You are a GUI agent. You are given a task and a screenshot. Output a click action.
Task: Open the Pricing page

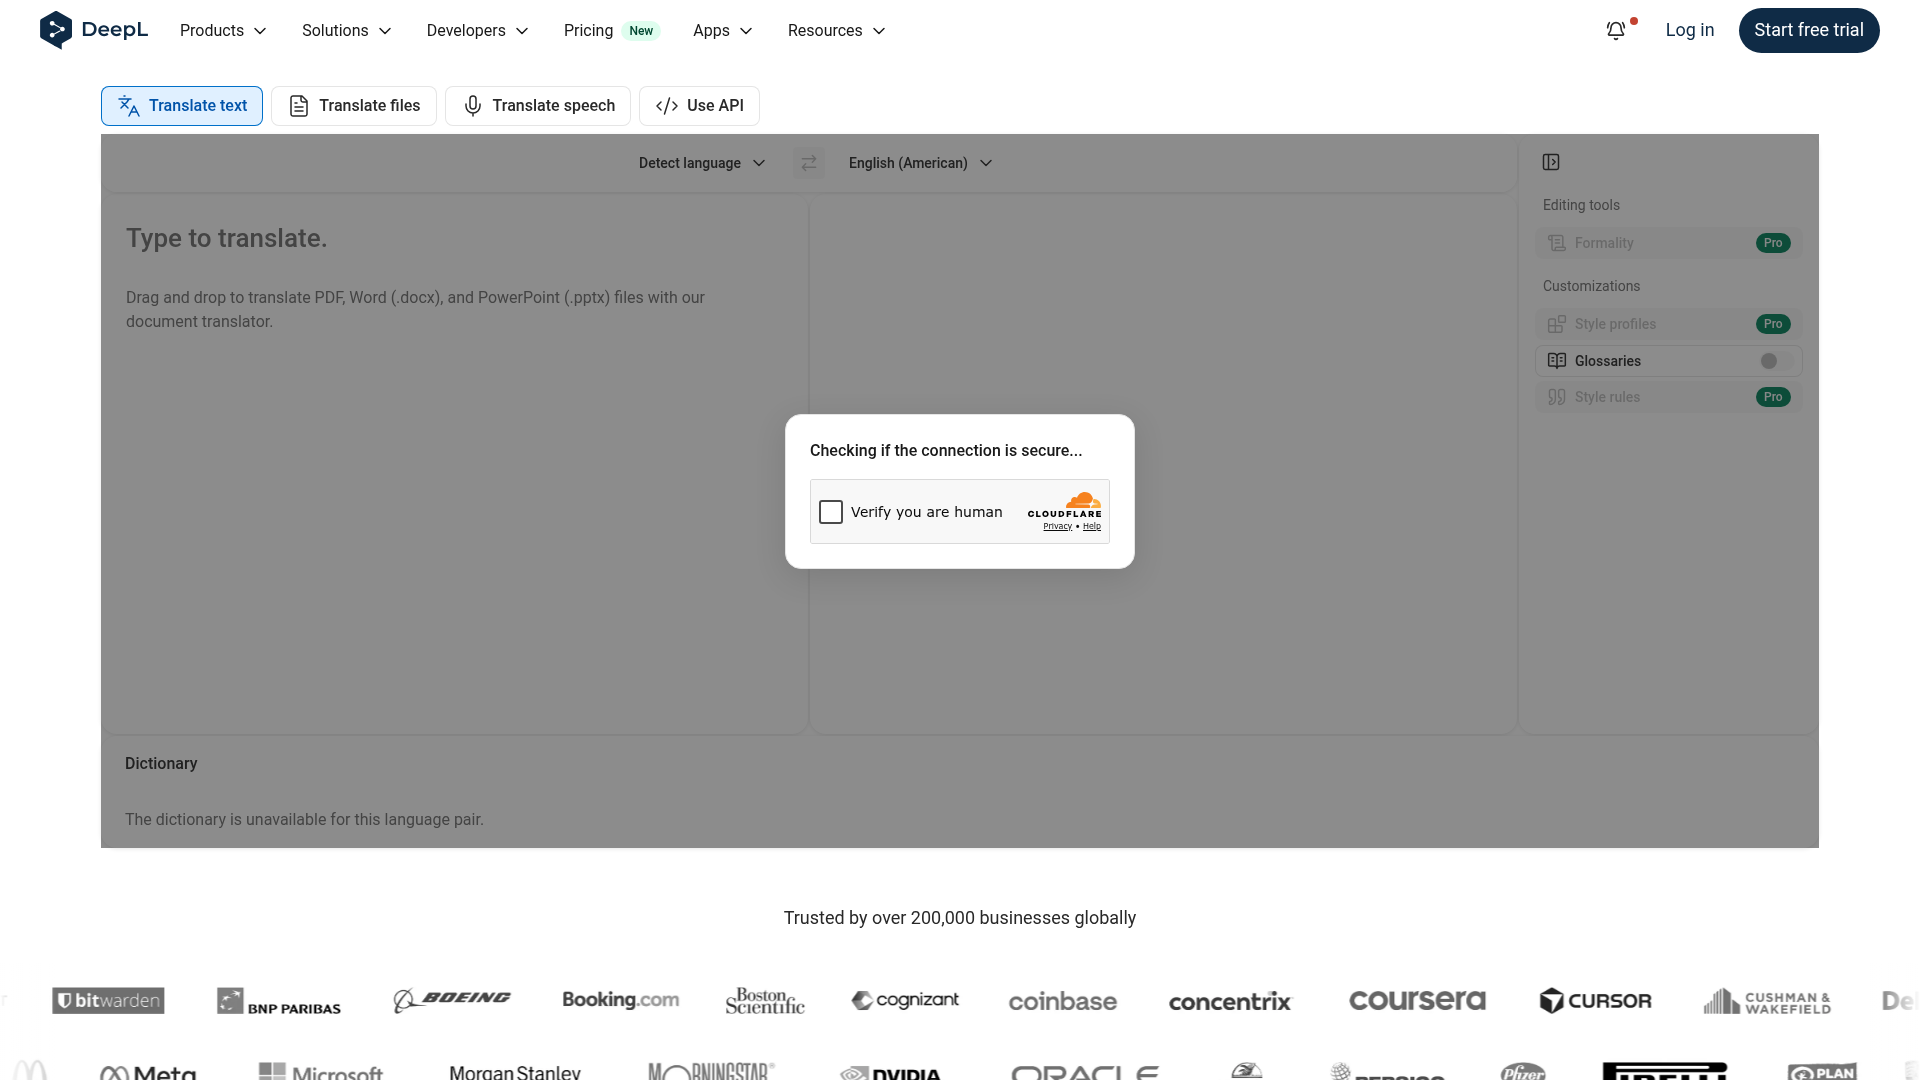pyautogui.click(x=588, y=31)
